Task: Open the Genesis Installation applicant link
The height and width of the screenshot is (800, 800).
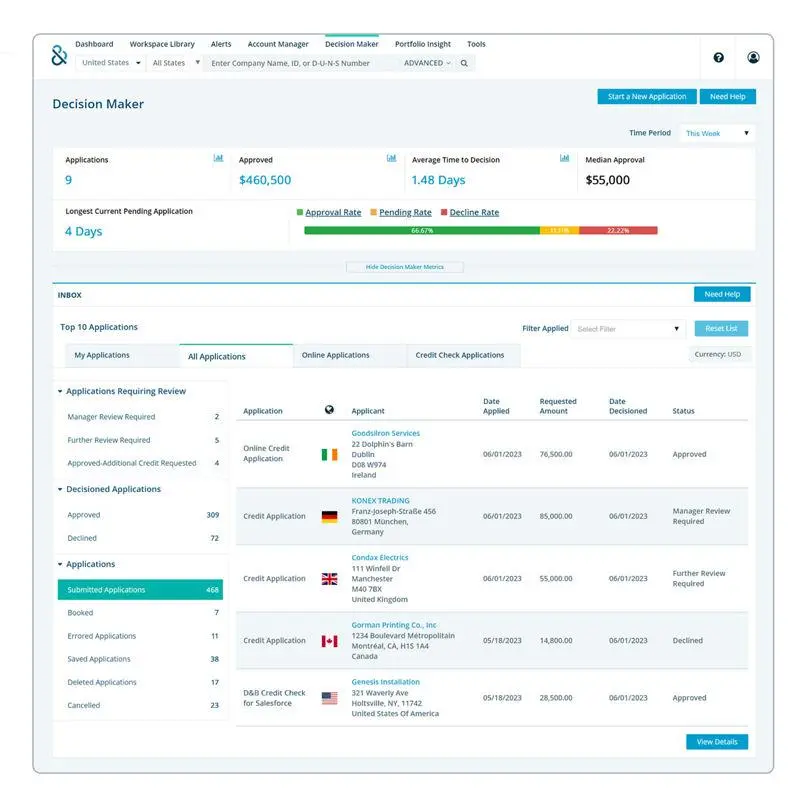Action: click(x=385, y=682)
